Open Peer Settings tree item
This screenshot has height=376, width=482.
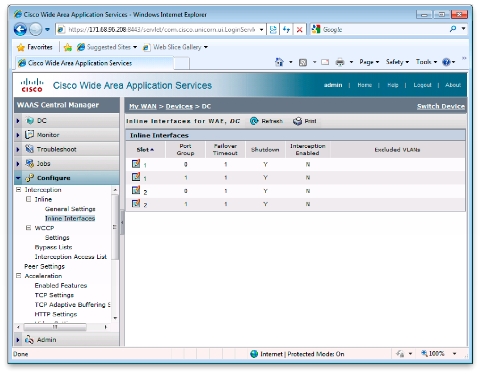(44, 267)
